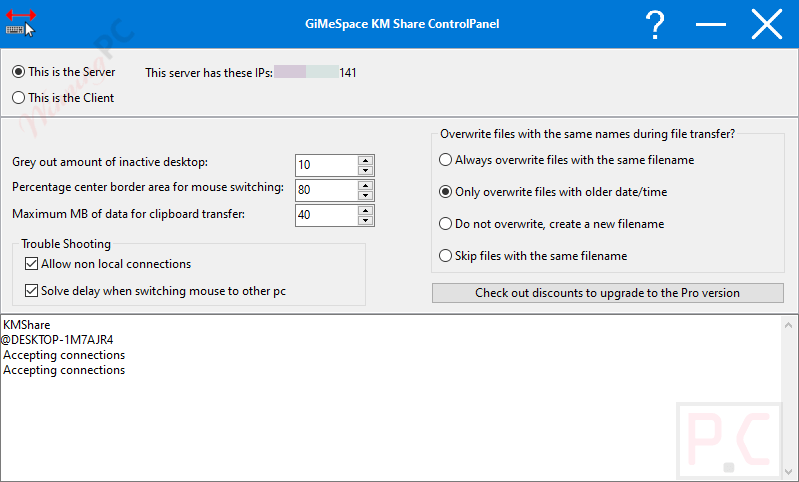This screenshot has width=799, height=482.
Task: Close the KM Share ControlPanel window
Action: (x=766, y=24)
